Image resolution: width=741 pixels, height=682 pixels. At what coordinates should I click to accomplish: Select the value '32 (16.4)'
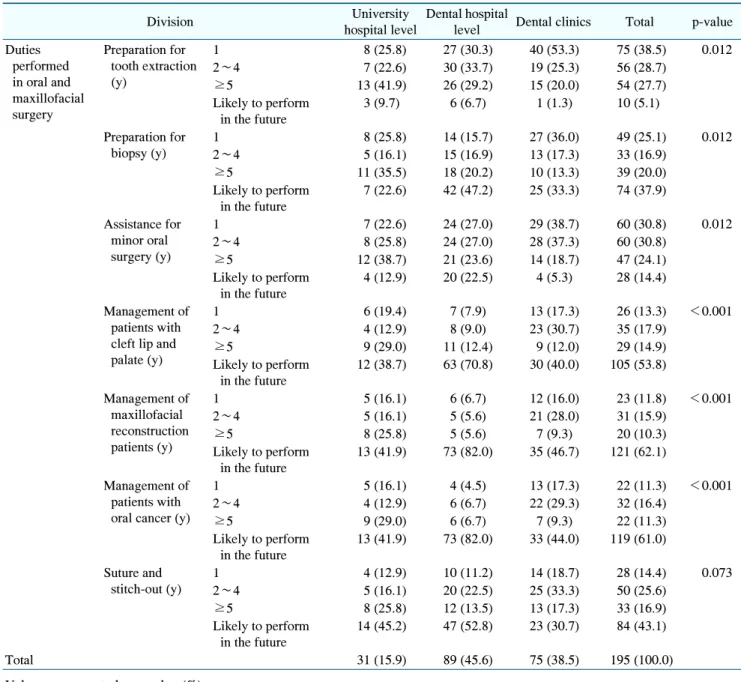click(x=641, y=503)
